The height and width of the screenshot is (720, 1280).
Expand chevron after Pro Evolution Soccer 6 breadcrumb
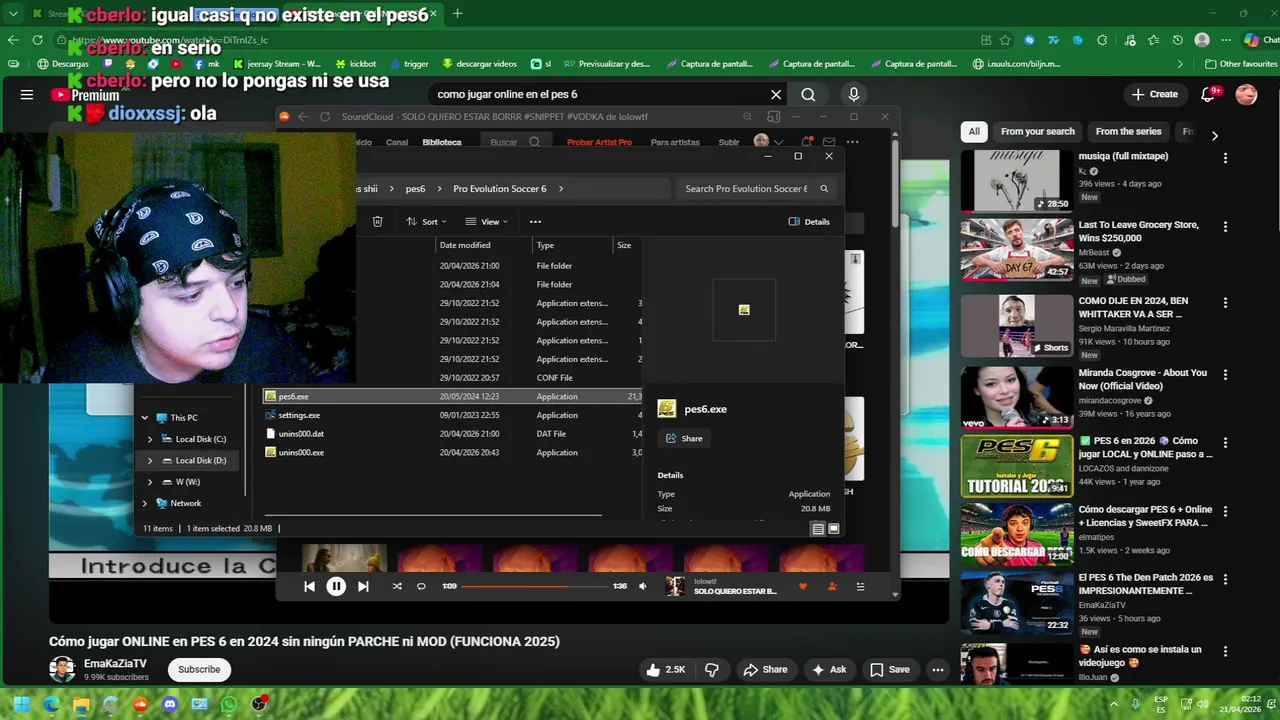coord(561,188)
